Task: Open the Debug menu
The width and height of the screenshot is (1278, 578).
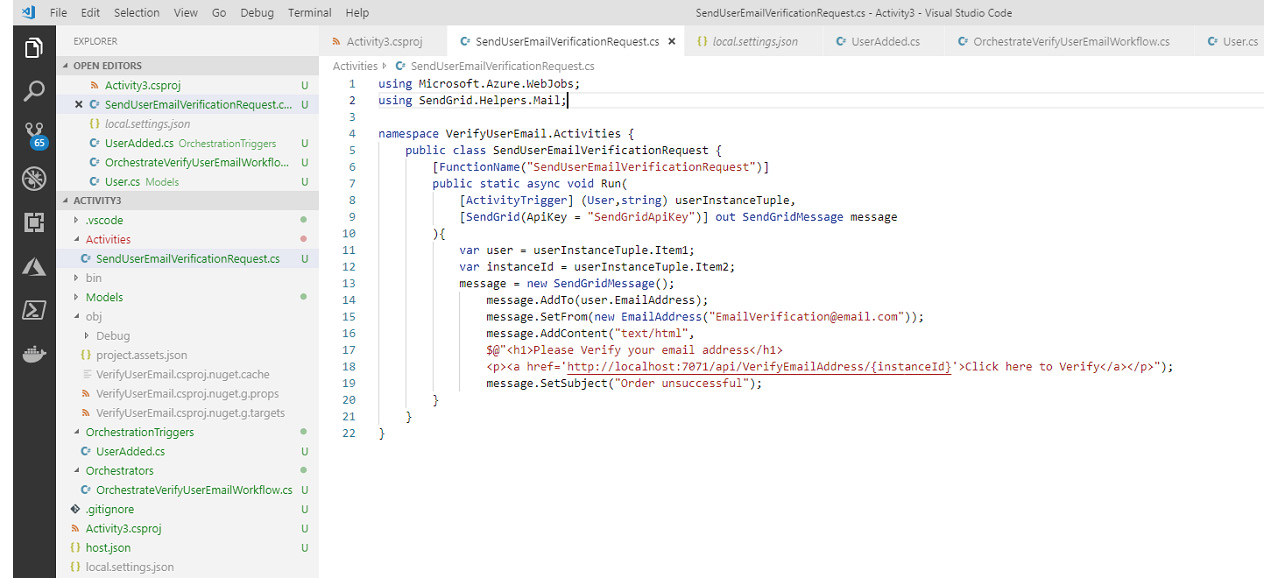Action: (x=257, y=13)
